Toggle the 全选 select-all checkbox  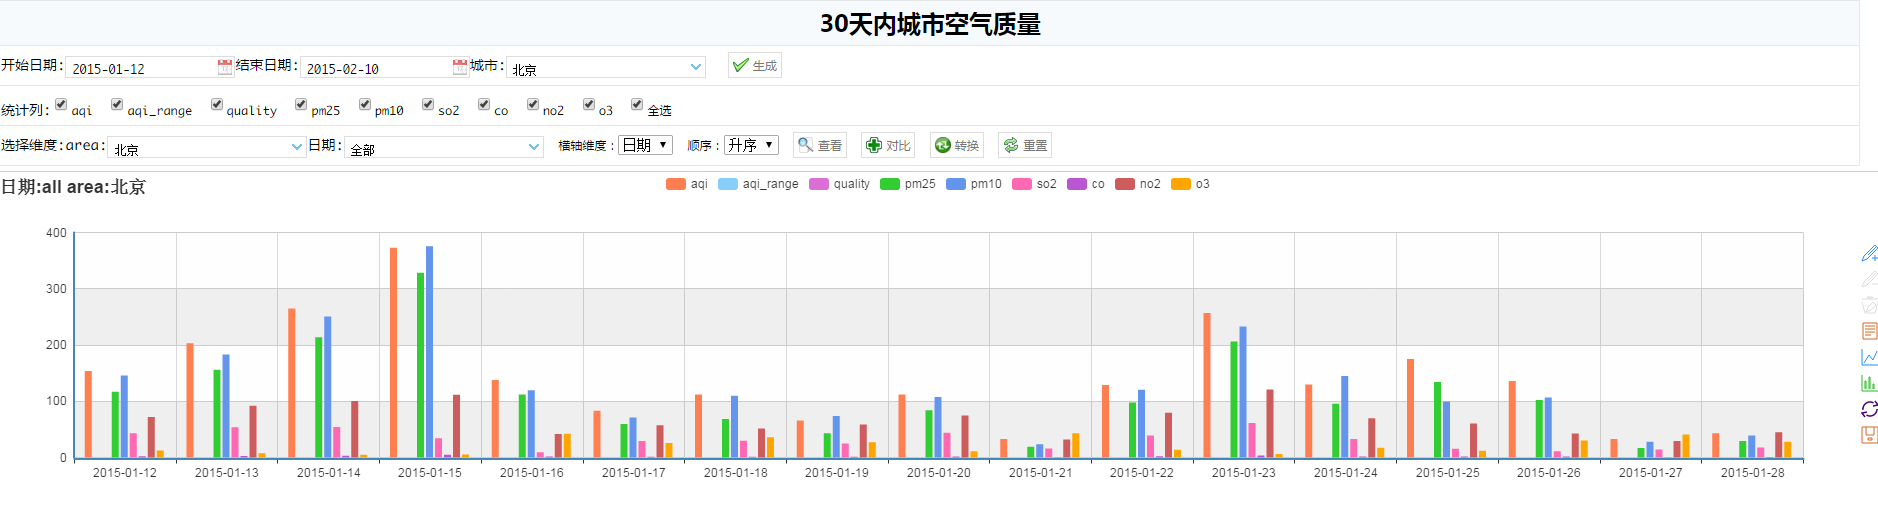click(637, 104)
